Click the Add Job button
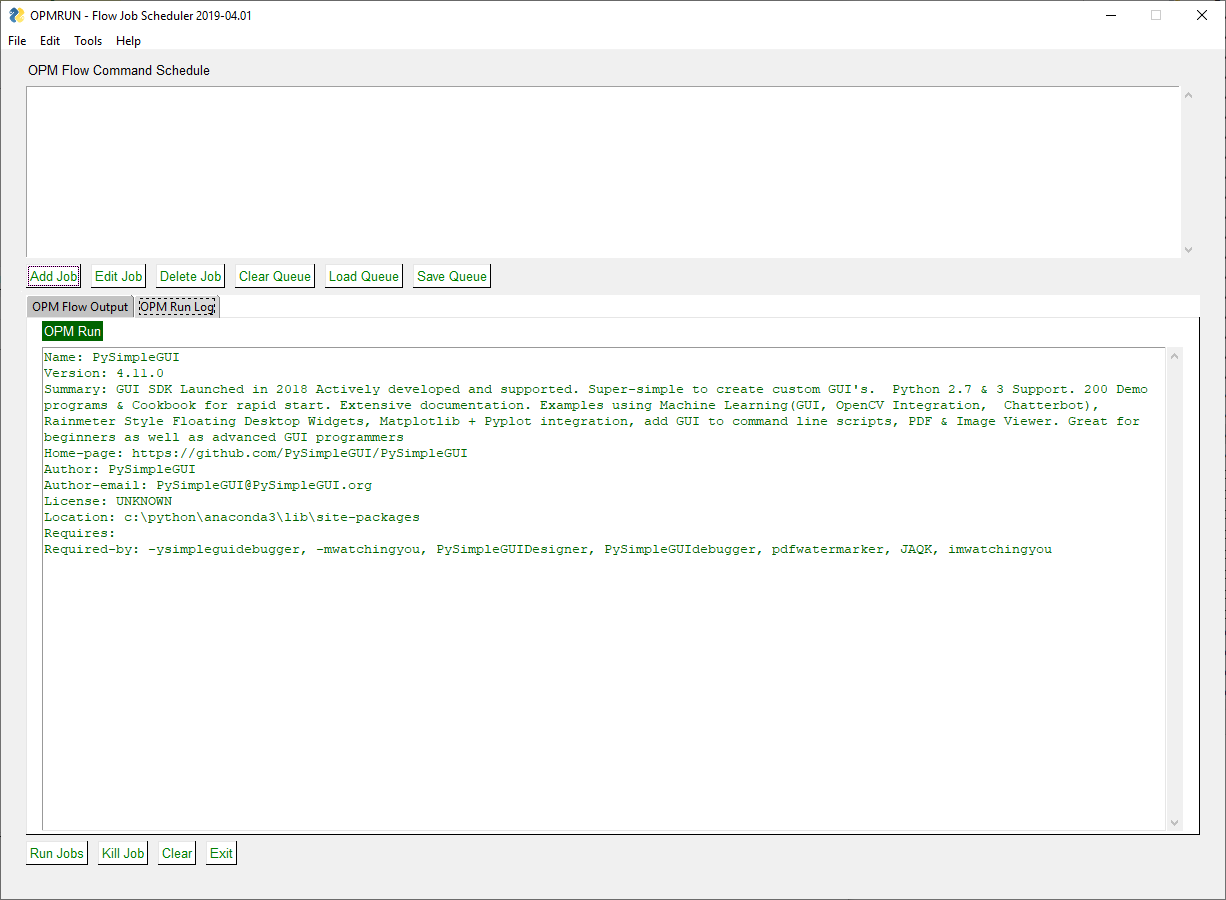The image size is (1226, 900). [53, 276]
